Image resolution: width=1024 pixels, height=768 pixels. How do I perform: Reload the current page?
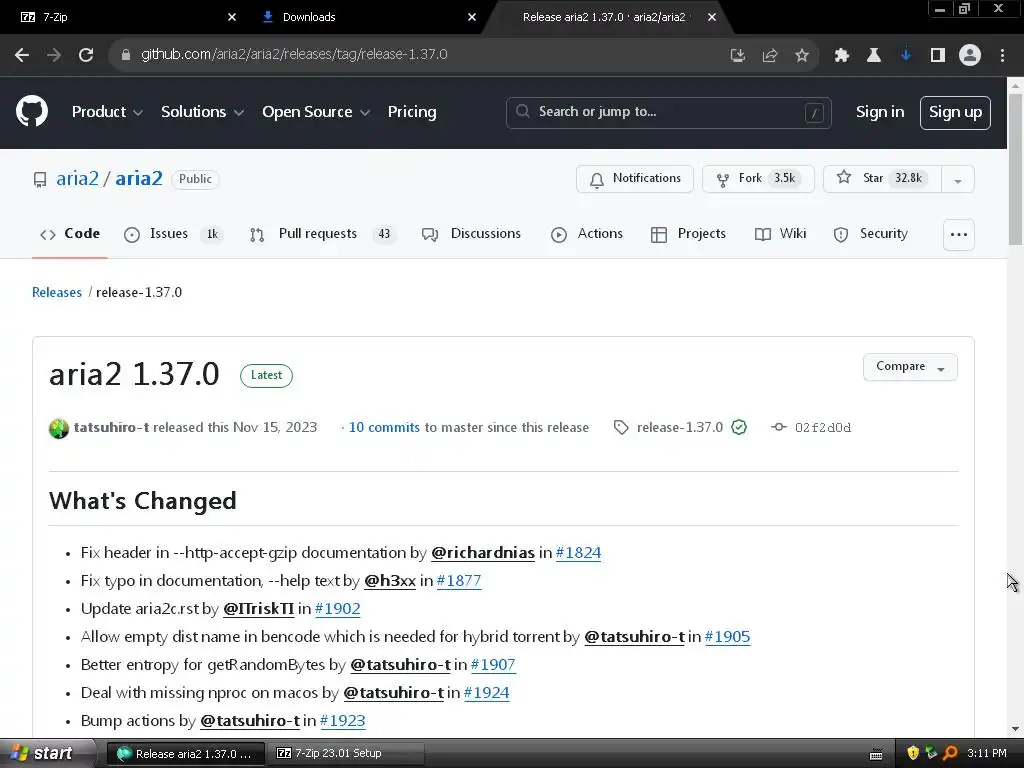86,55
